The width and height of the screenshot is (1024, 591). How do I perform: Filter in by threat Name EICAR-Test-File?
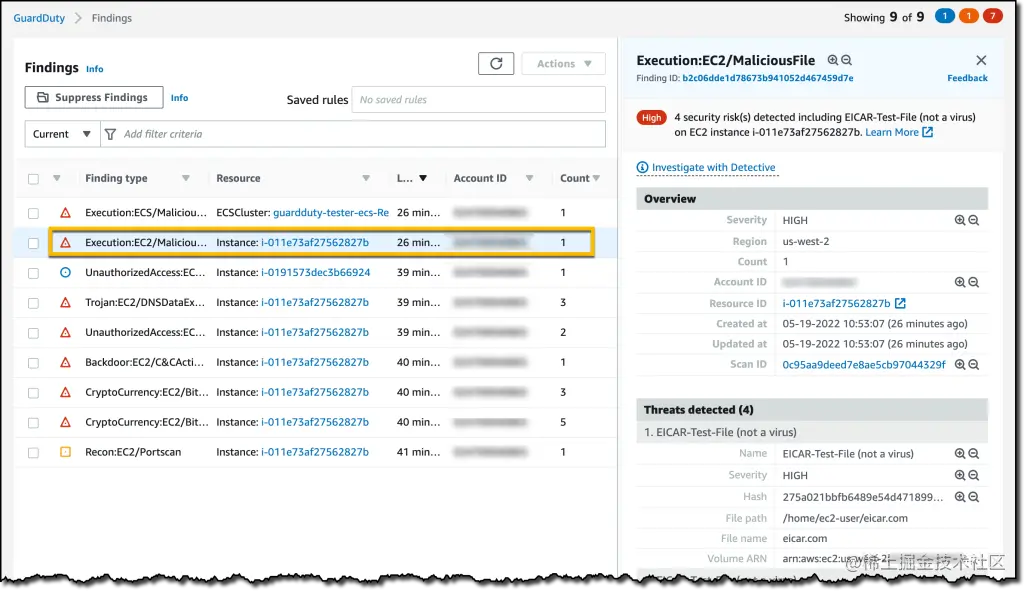point(959,453)
